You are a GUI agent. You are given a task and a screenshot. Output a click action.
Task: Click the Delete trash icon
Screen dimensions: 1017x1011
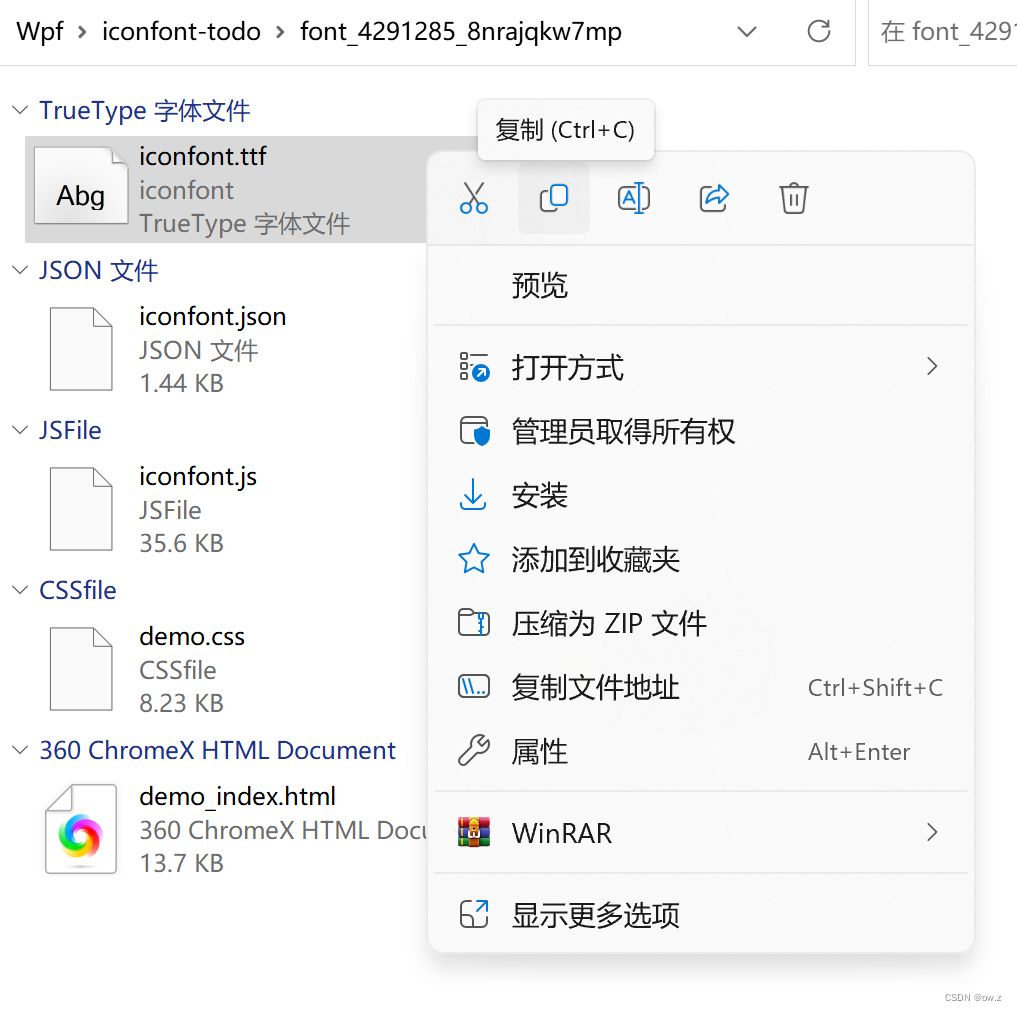point(793,198)
